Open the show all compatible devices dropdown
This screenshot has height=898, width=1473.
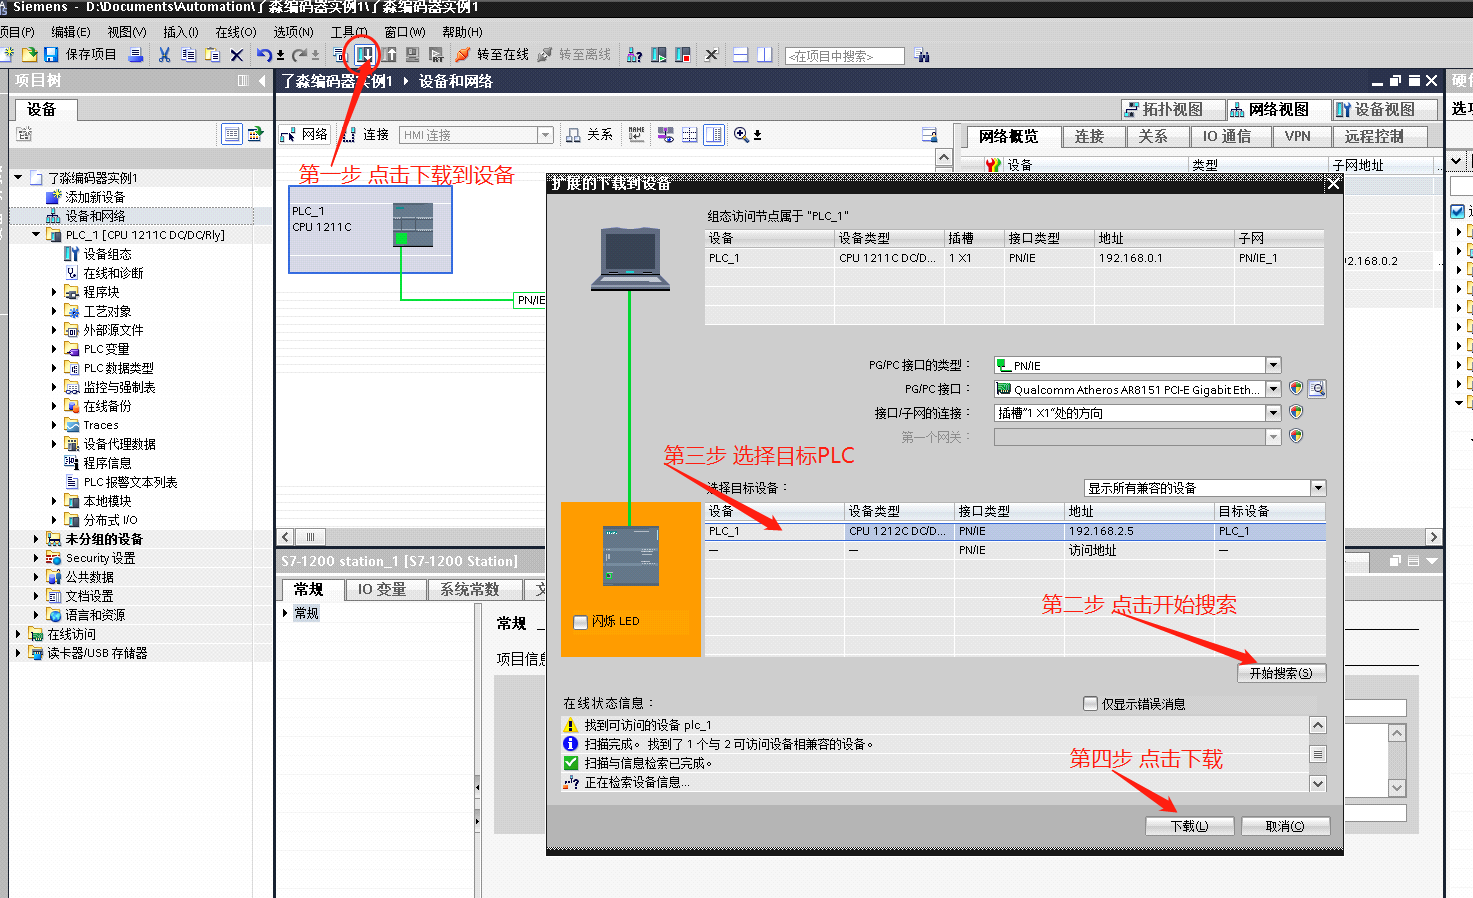click(1318, 488)
